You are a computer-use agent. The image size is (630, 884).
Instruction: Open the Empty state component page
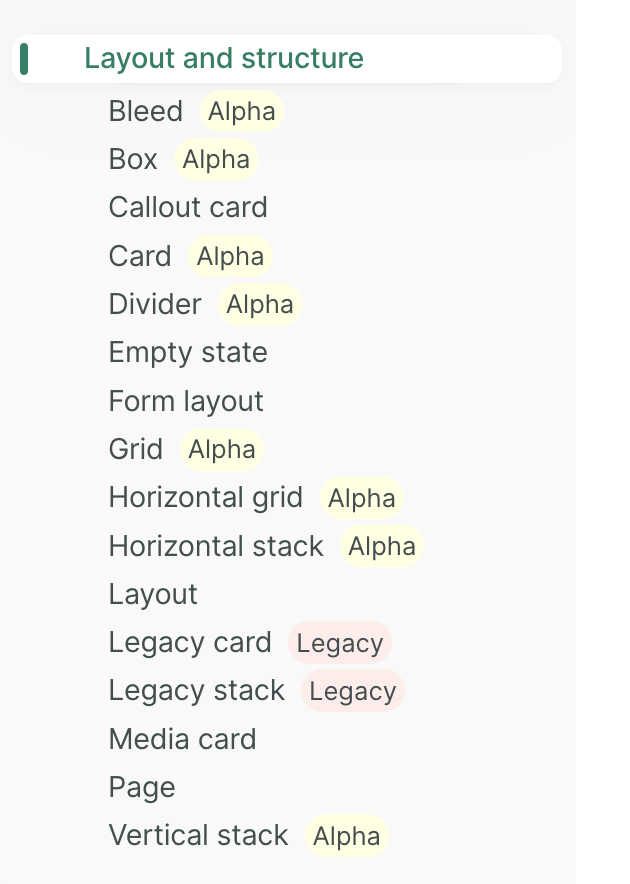click(x=188, y=352)
